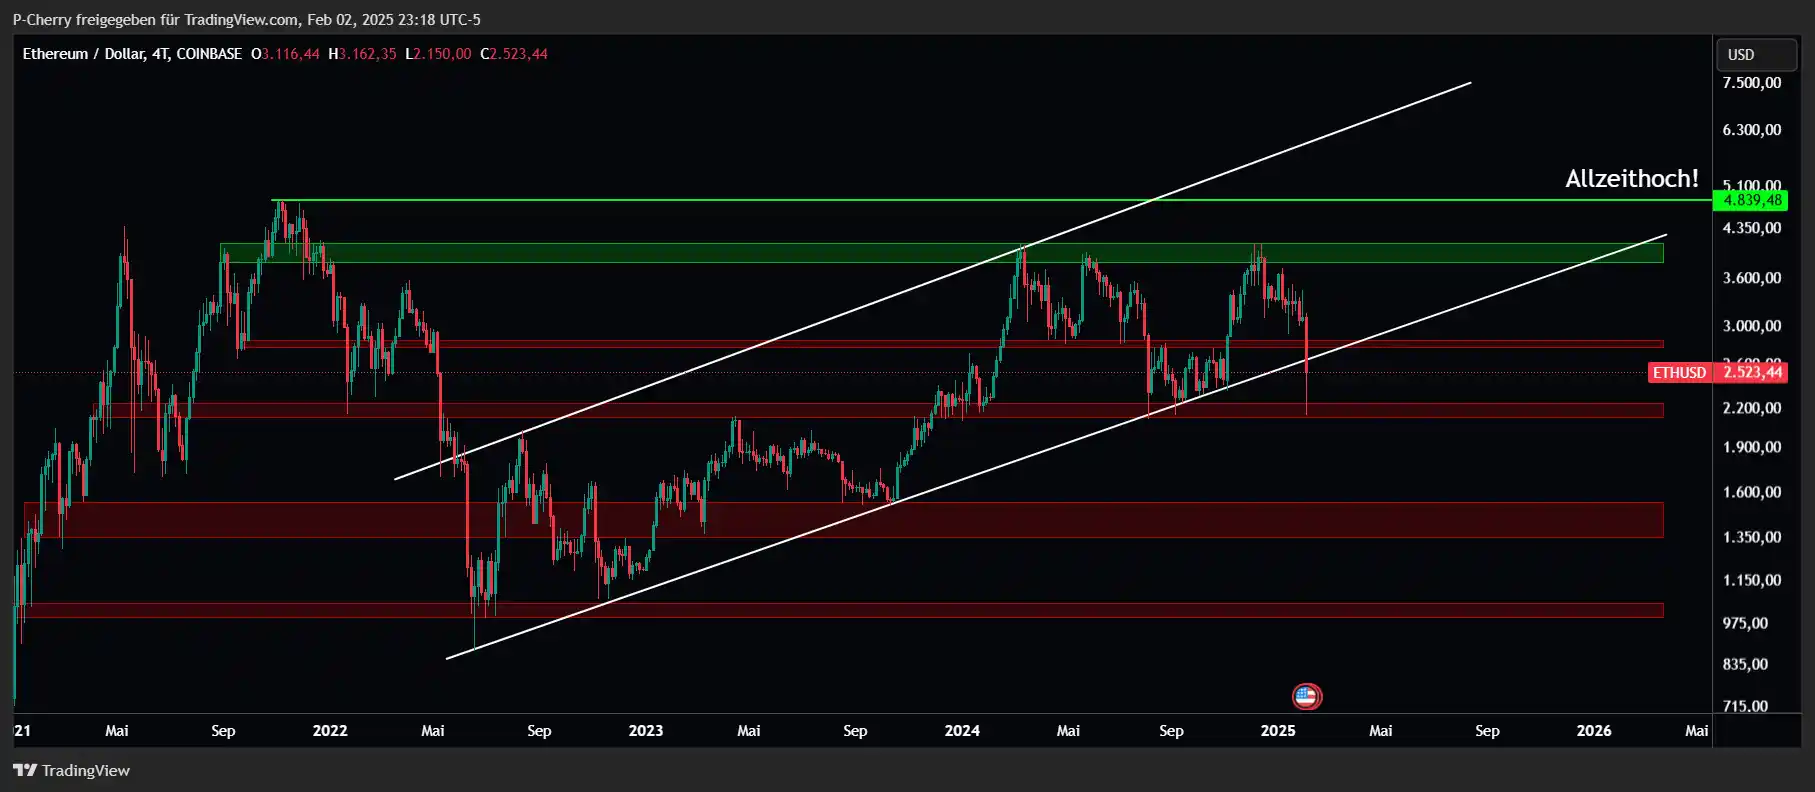This screenshot has width=1815, height=792.
Task: Click the 6.300,00 price axis label
Action: coord(1752,130)
